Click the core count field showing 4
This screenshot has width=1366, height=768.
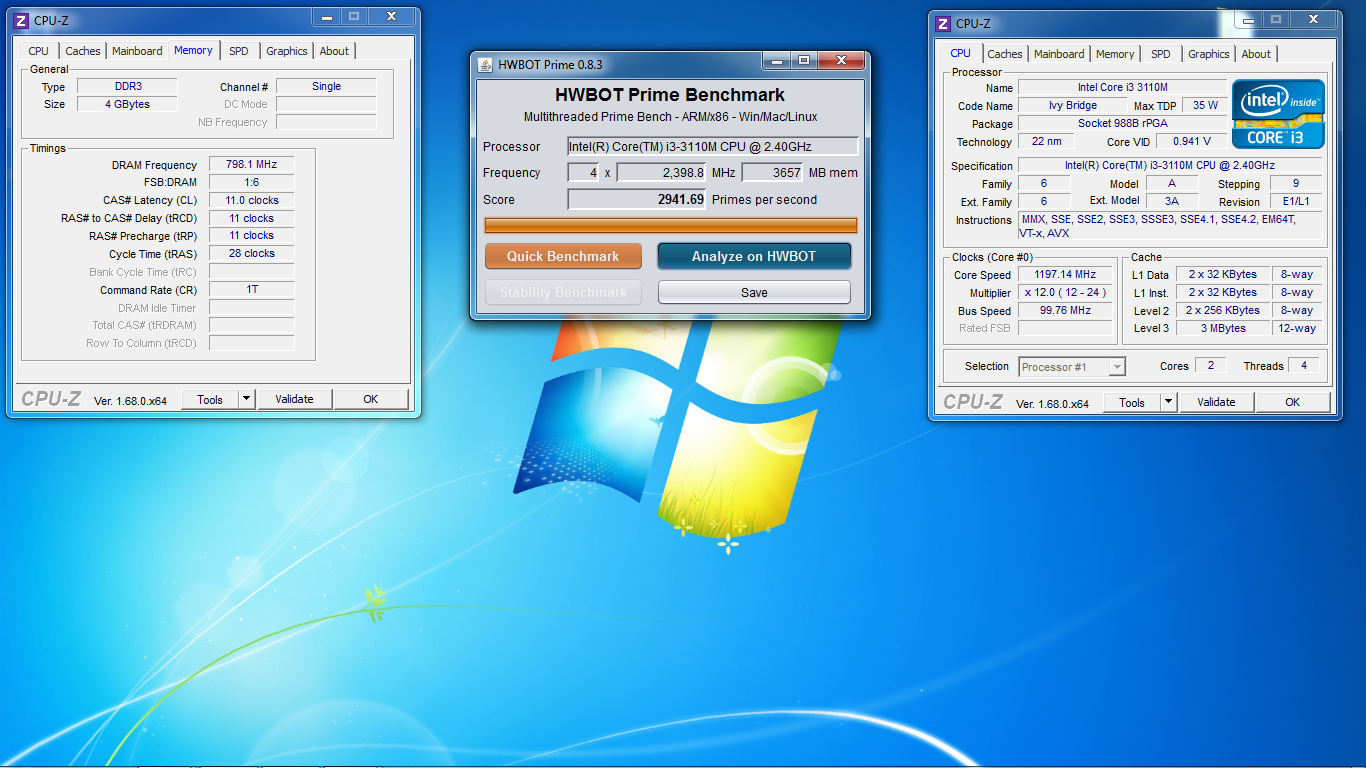[583, 172]
